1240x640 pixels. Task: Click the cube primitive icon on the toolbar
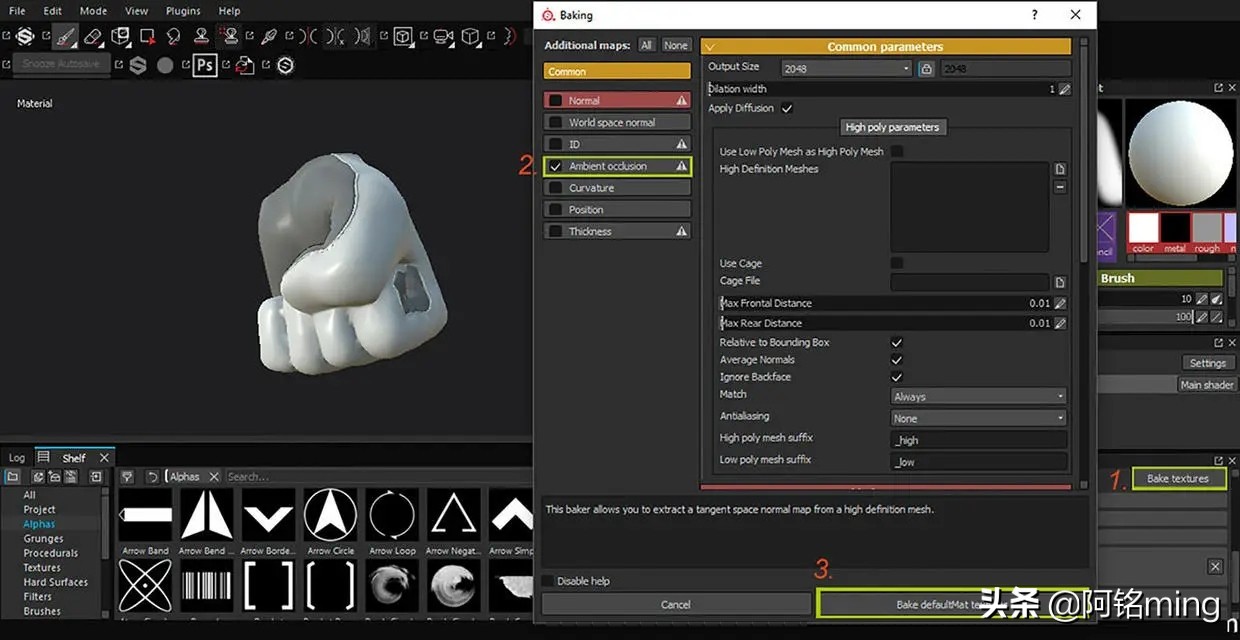tap(470, 36)
